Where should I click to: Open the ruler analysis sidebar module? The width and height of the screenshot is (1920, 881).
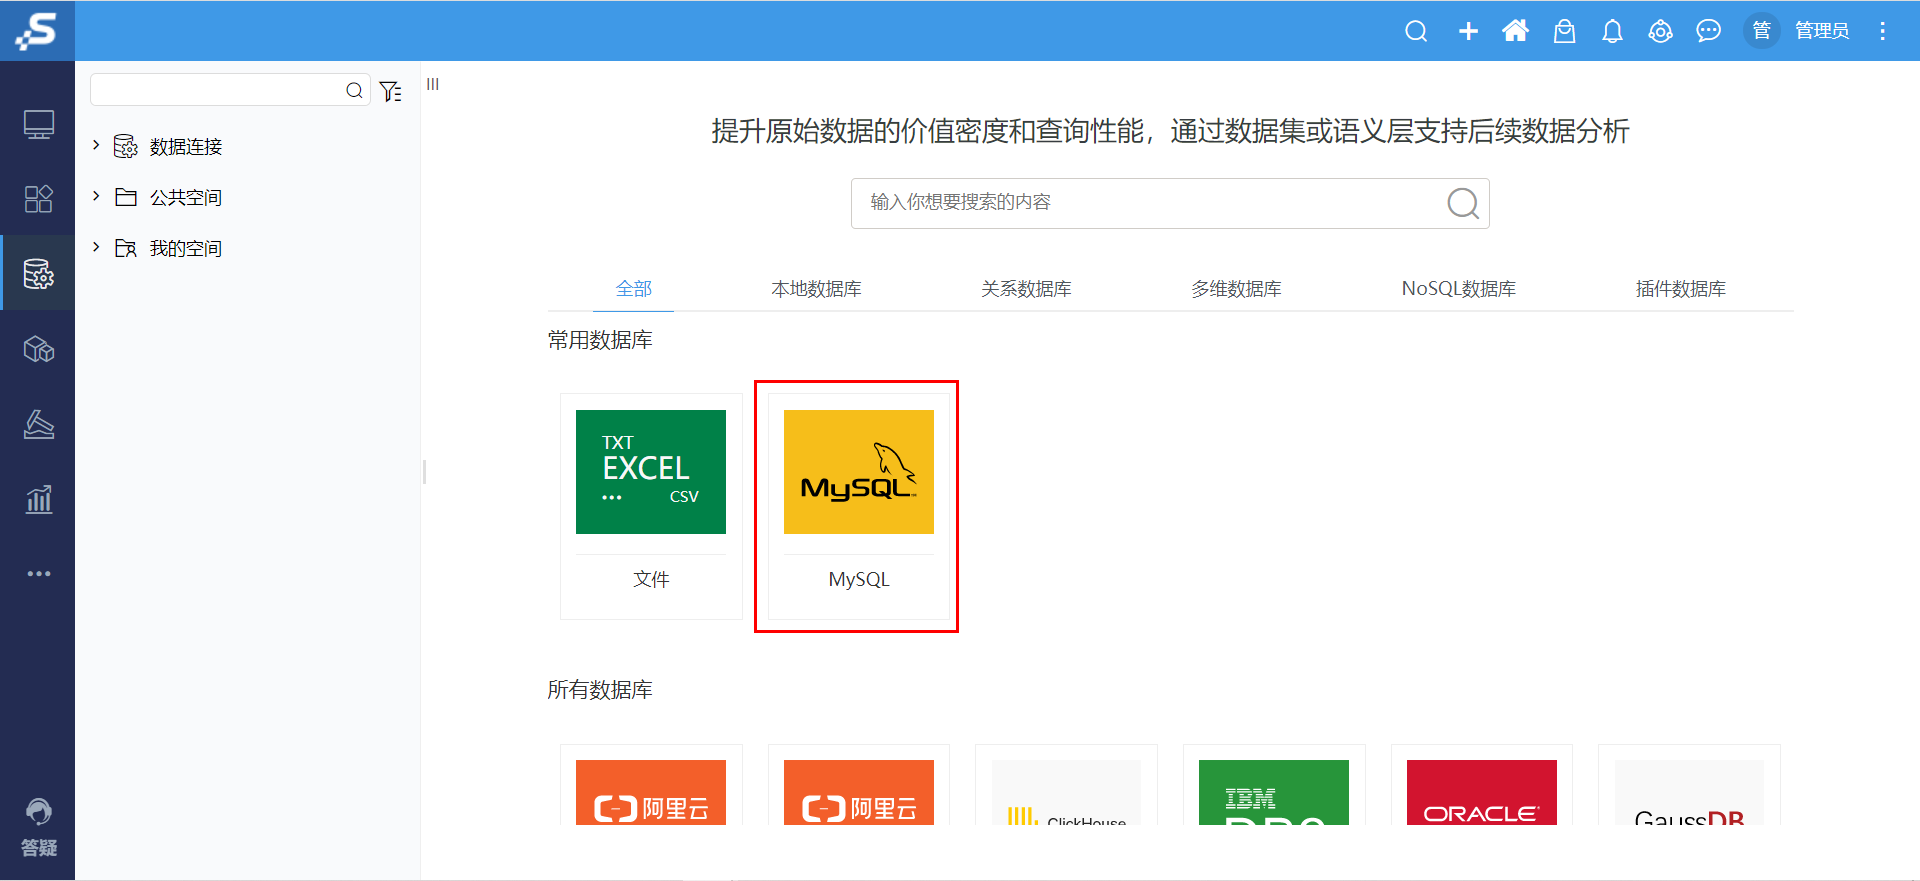pyautogui.click(x=38, y=424)
